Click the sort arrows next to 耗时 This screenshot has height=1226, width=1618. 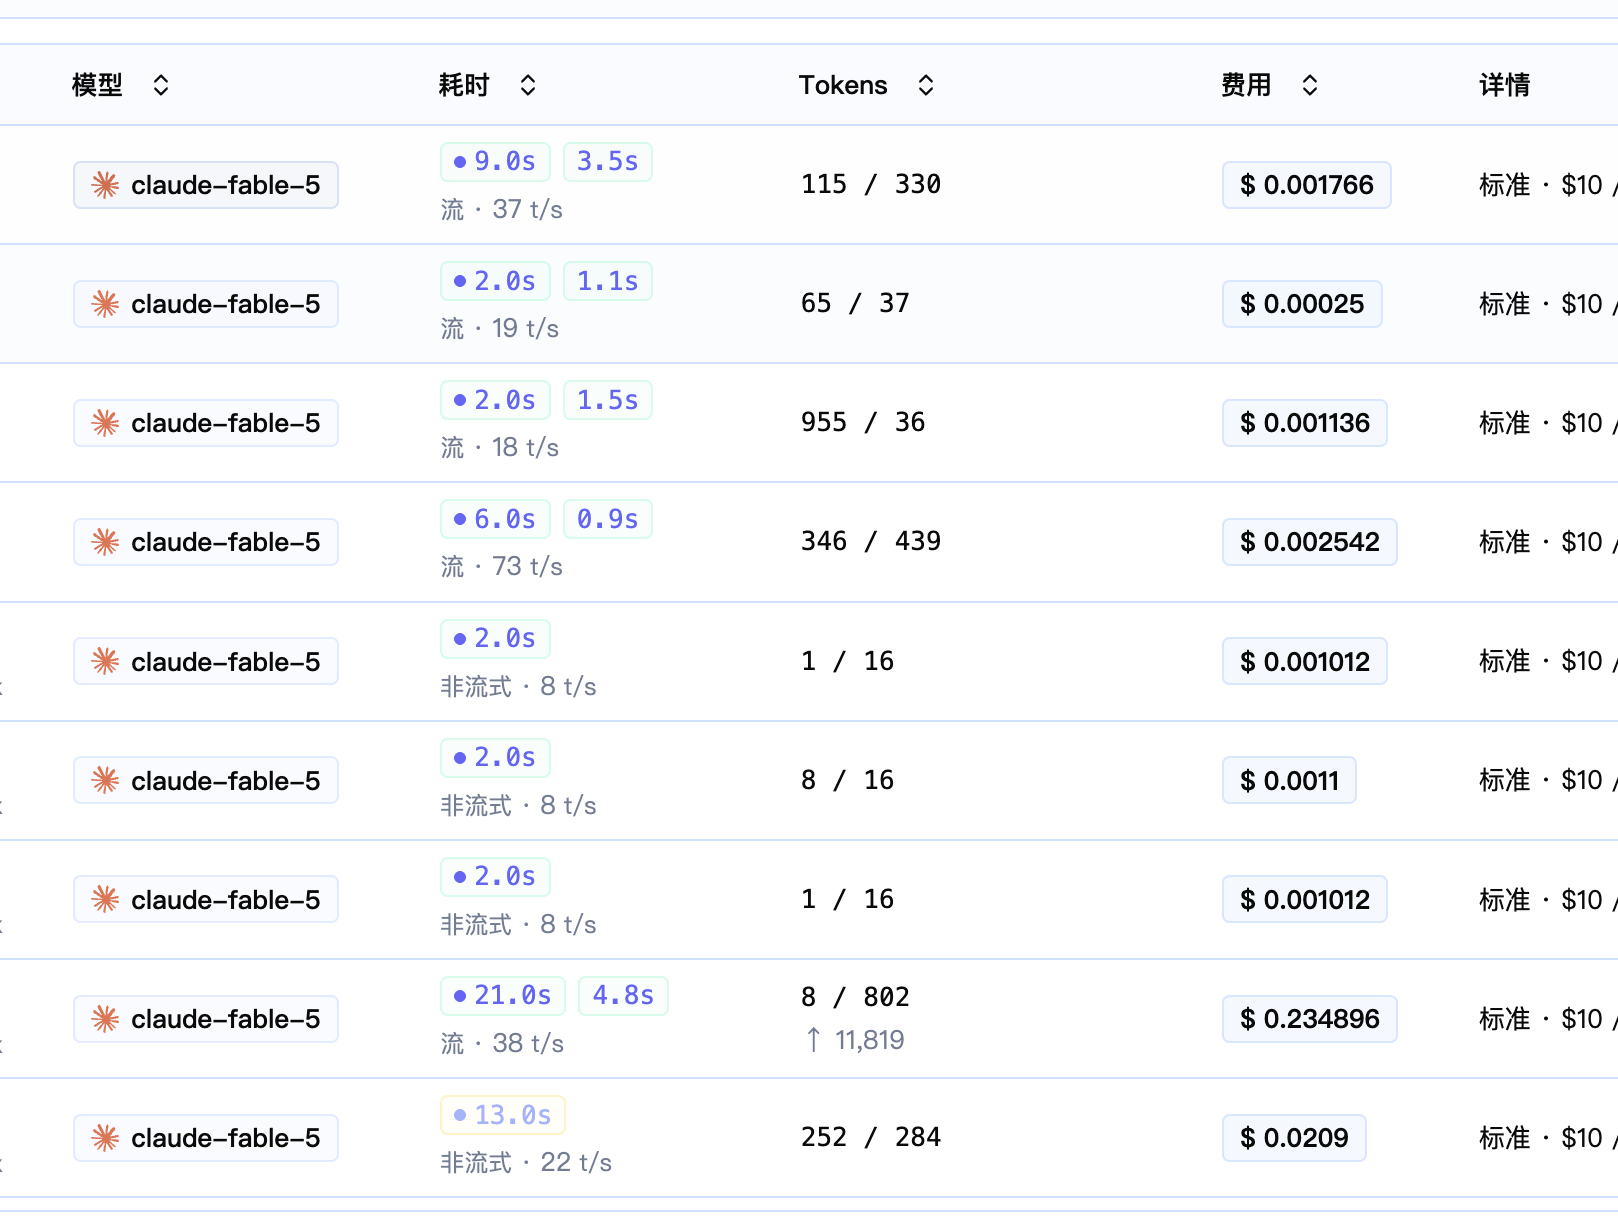pyautogui.click(x=528, y=85)
